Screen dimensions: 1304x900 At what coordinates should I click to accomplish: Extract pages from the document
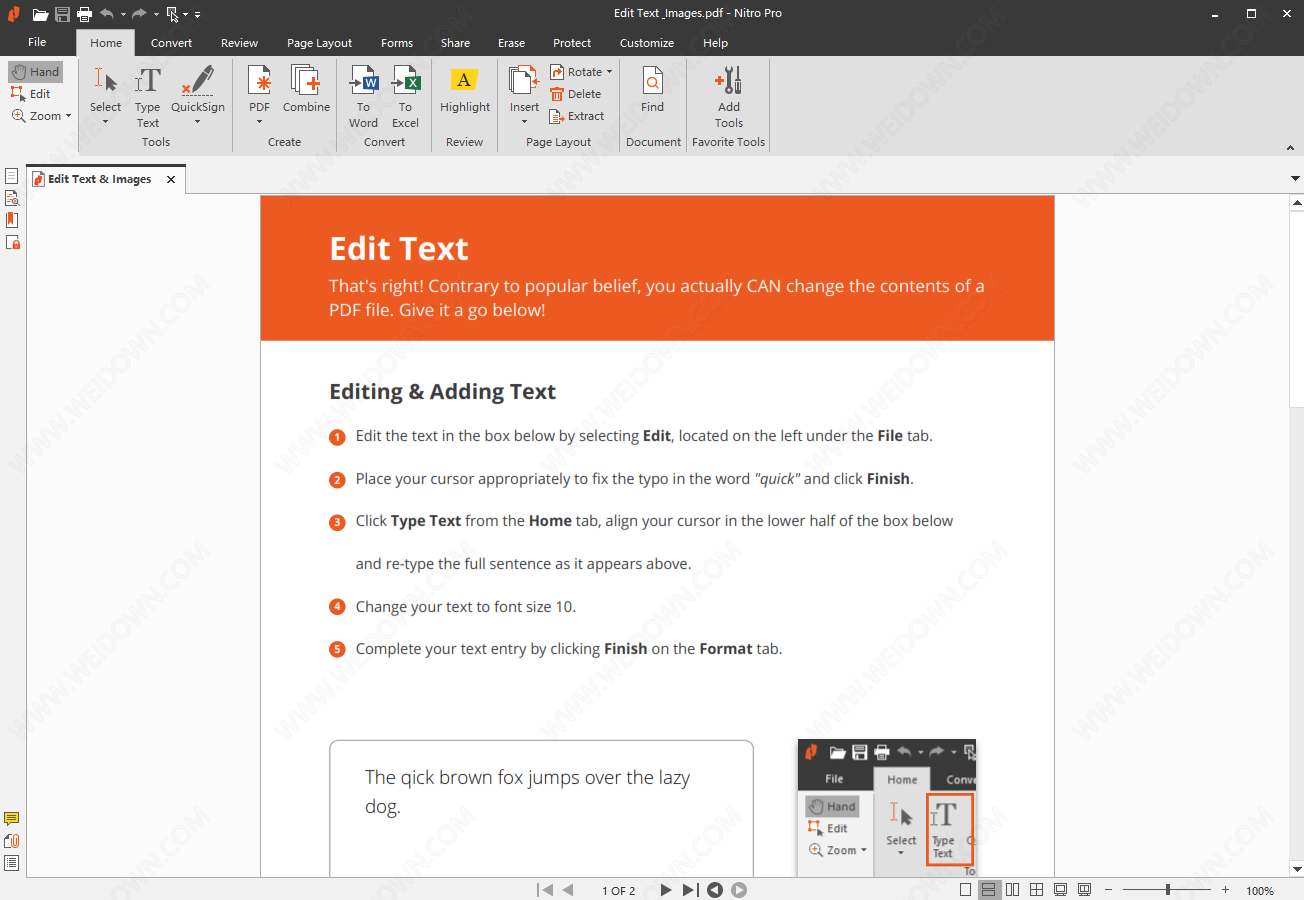click(577, 116)
